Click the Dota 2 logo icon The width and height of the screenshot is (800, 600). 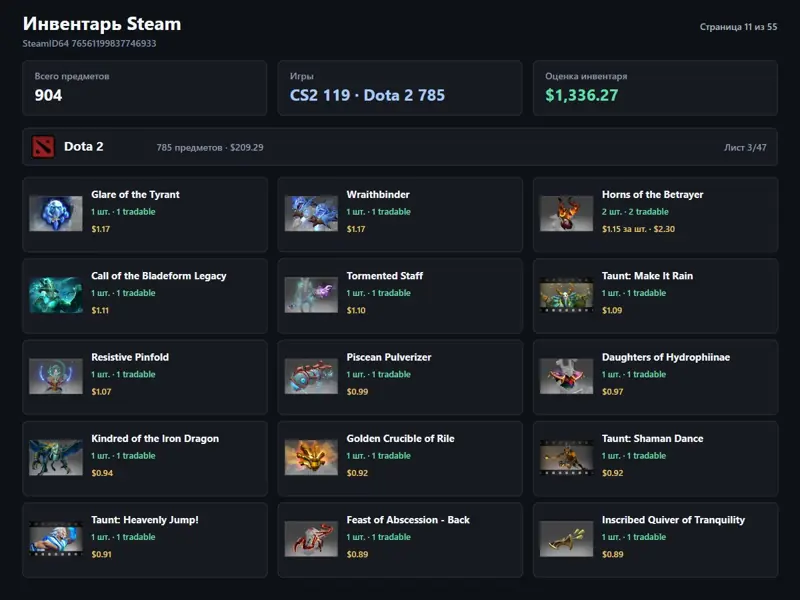[43, 147]
